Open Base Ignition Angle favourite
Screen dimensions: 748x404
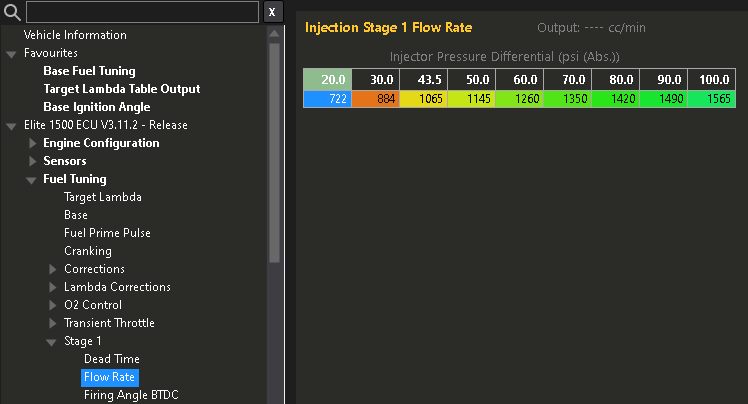click(96, 107)
